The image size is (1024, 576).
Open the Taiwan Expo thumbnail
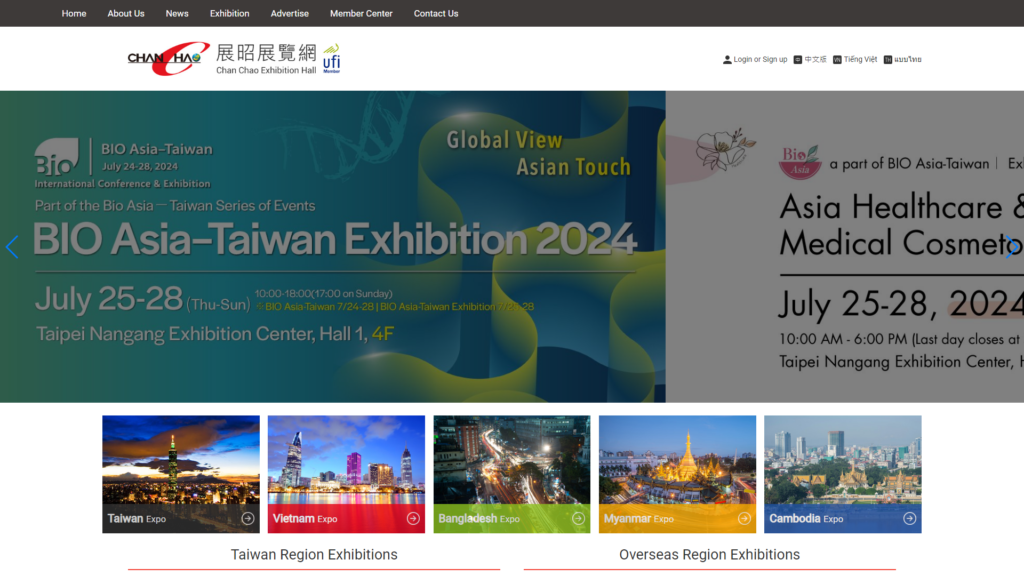click(181, 474)
